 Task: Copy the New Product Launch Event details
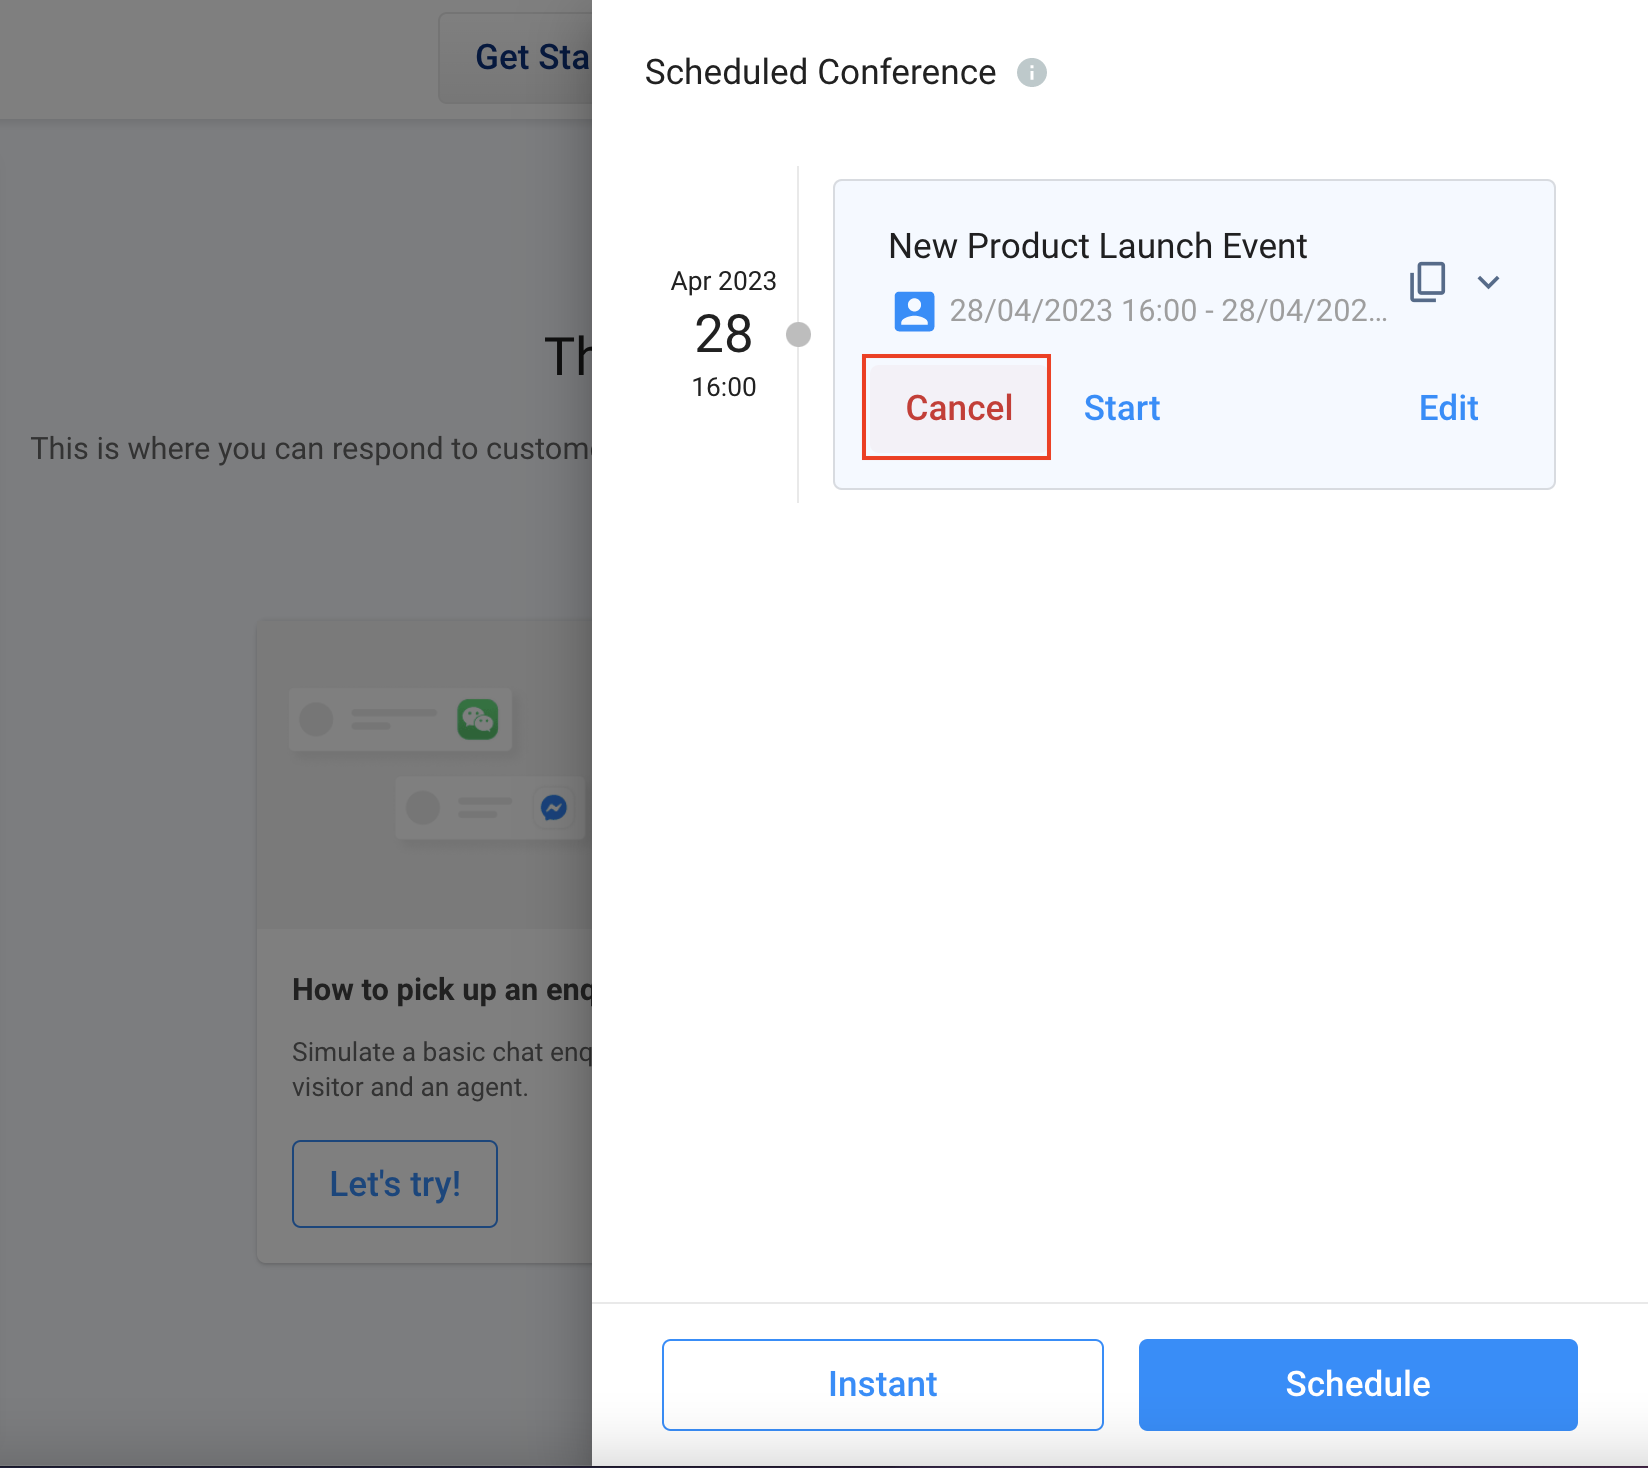click(x=1427, y=282)
